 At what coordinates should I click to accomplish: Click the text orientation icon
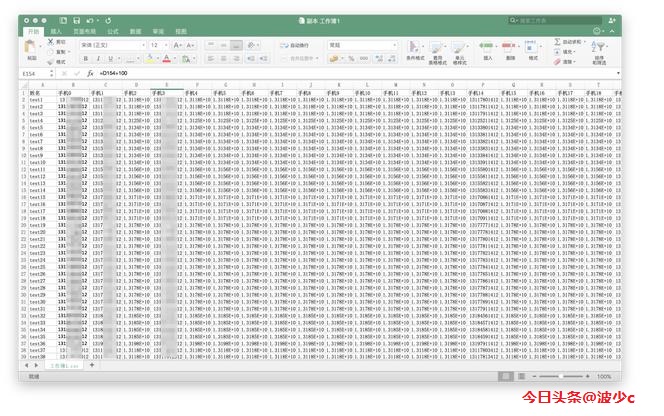click(x=253, y=45)
